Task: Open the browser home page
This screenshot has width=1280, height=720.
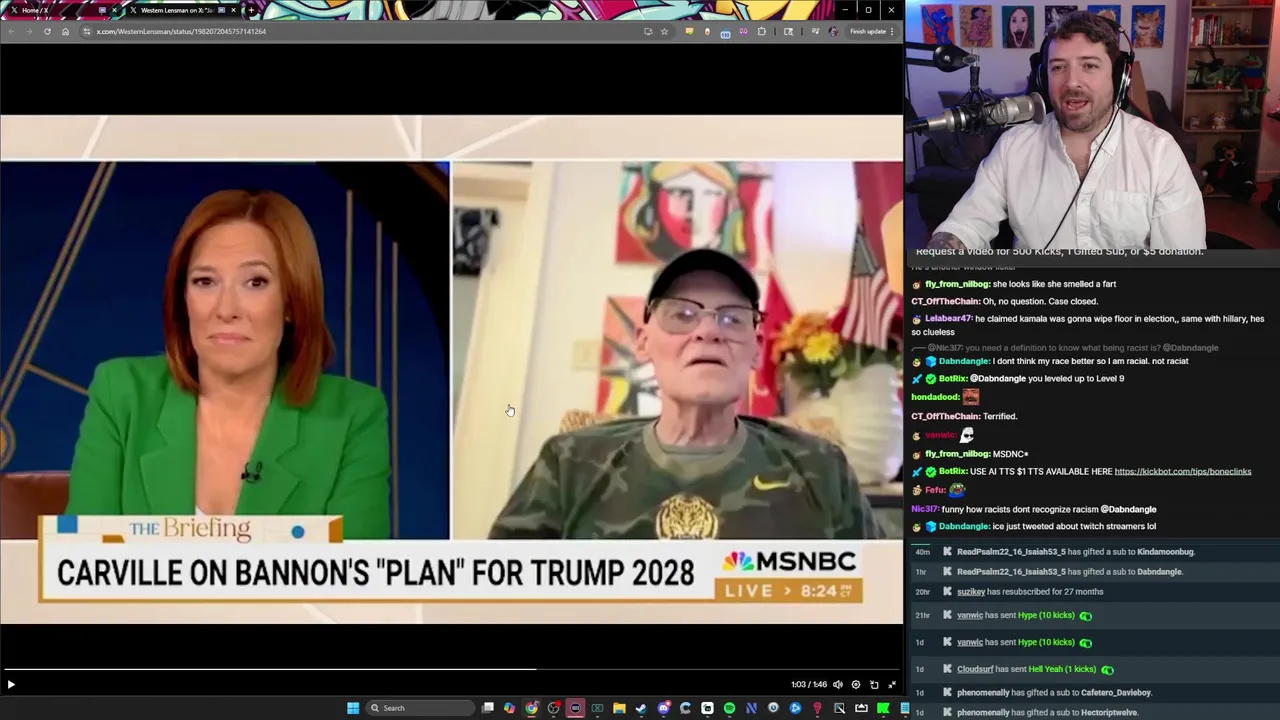Action: tap(66, 31)
